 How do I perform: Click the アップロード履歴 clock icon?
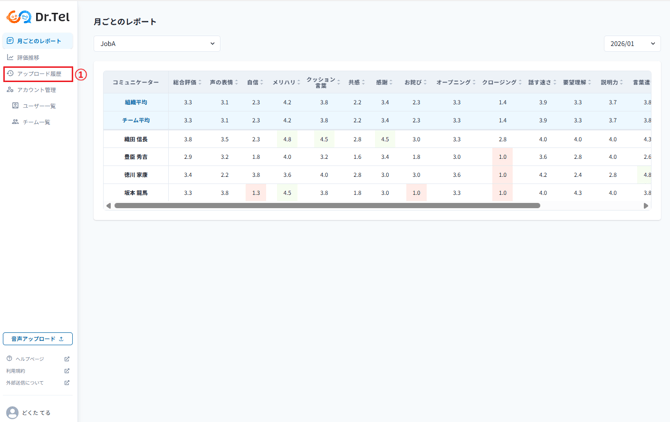coord(11,74)
